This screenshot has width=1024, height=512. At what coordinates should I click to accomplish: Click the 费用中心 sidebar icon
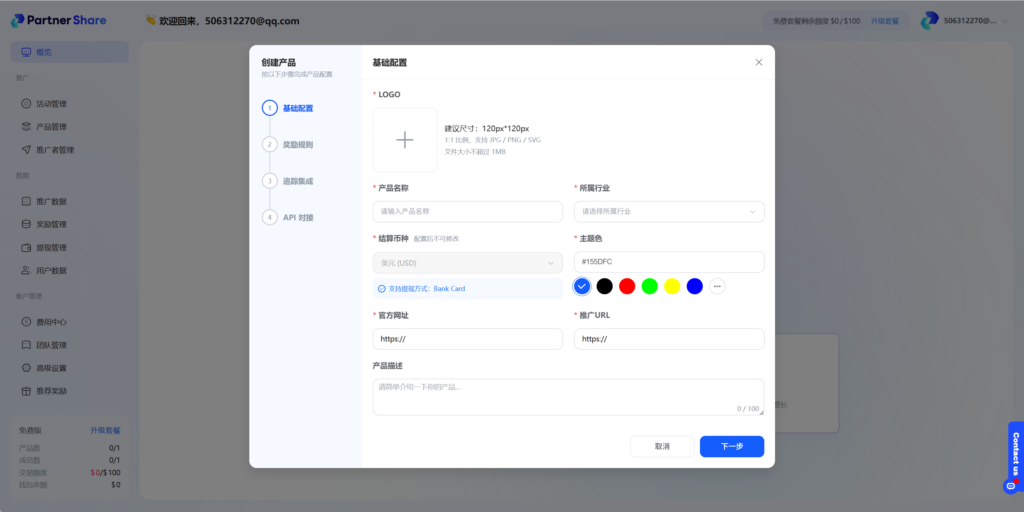27,322
